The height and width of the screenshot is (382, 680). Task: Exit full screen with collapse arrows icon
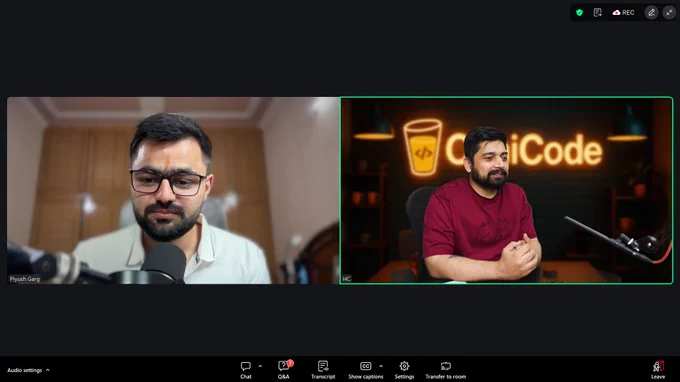click(x=669, y=13)
